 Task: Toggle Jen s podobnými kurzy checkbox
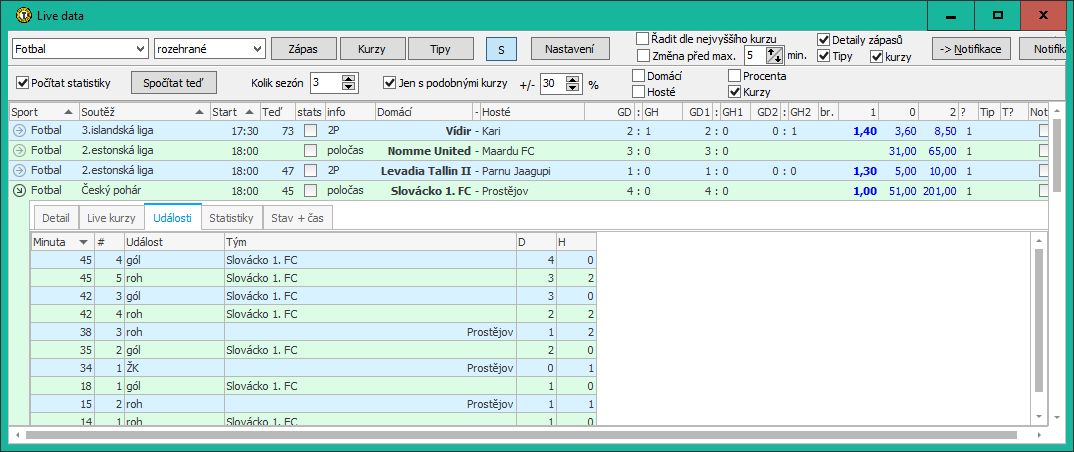[x=390, y=84]
